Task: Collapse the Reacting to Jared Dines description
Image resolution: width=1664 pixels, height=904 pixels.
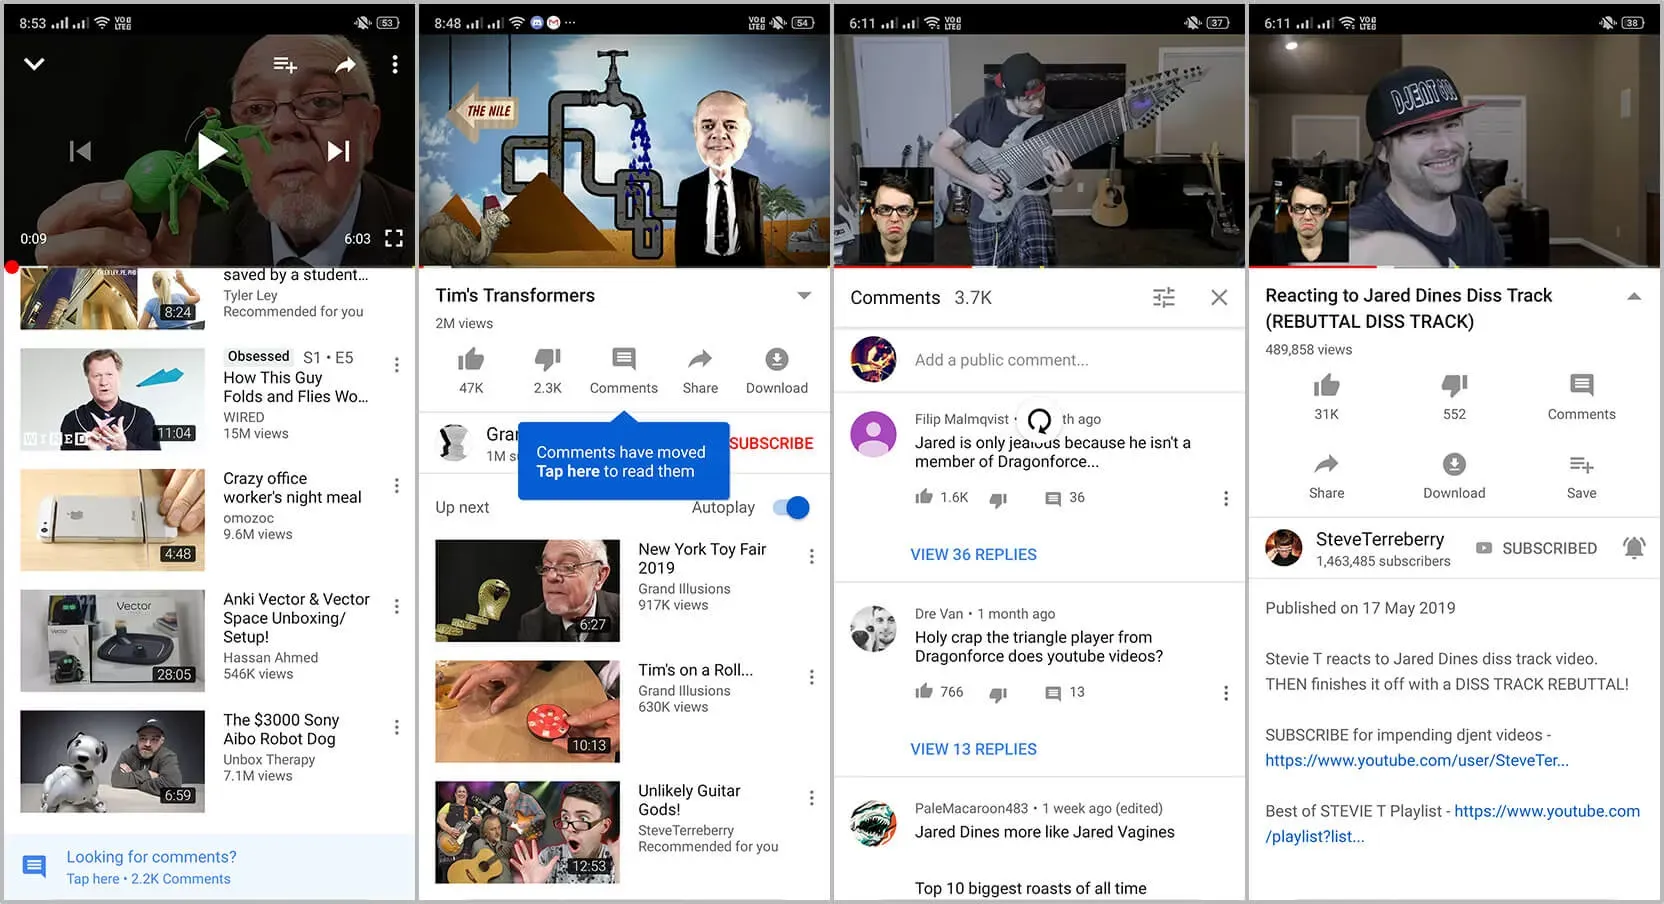Action: click(x=1634, y=297)
